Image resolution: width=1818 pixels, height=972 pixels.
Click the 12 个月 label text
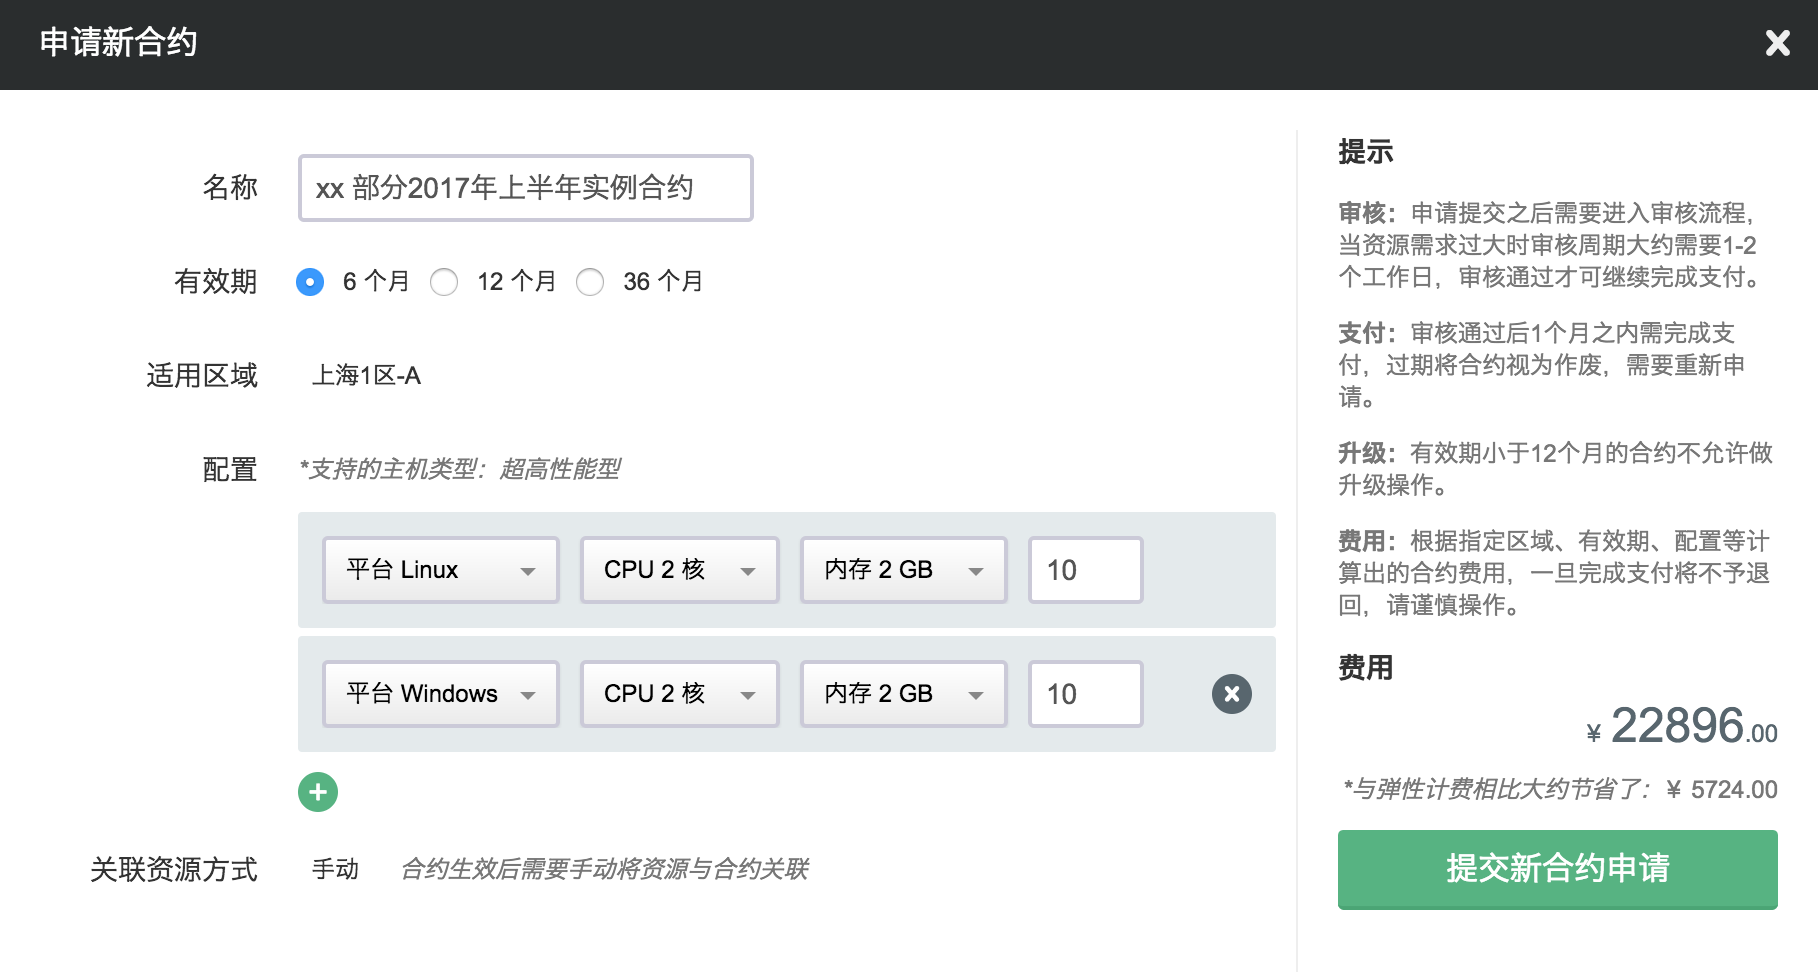point(516,282)
